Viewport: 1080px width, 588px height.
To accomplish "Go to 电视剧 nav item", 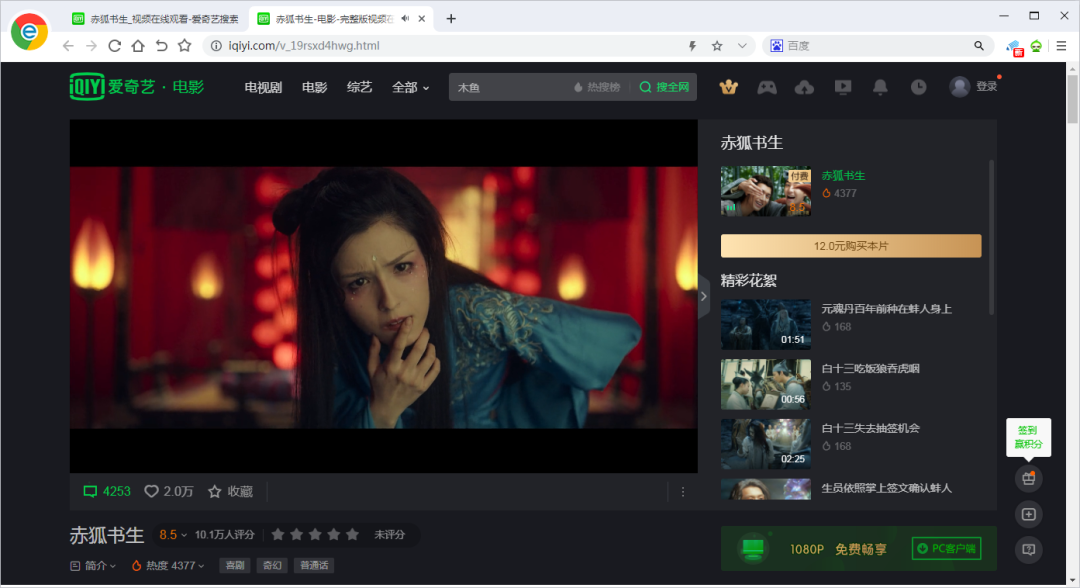I will [263, 87].
